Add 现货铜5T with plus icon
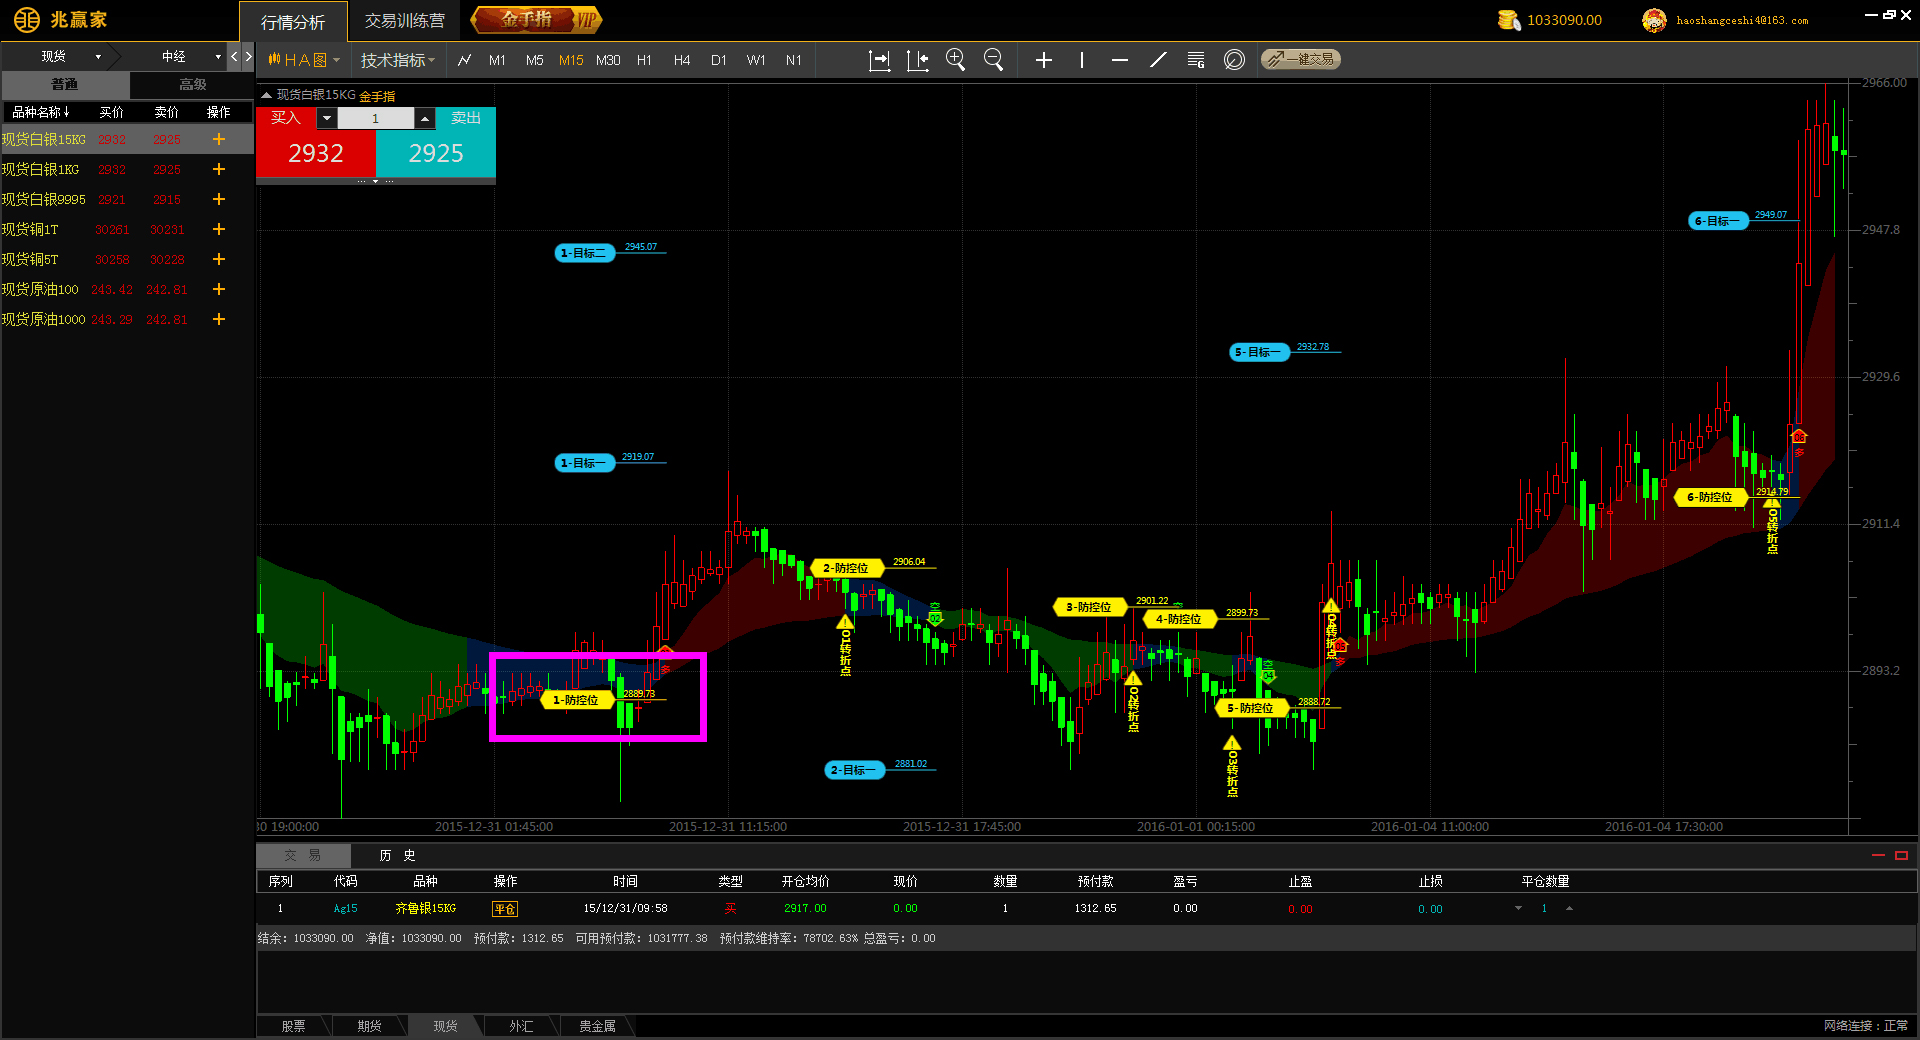The image size is (1920, 1040). 219,259
